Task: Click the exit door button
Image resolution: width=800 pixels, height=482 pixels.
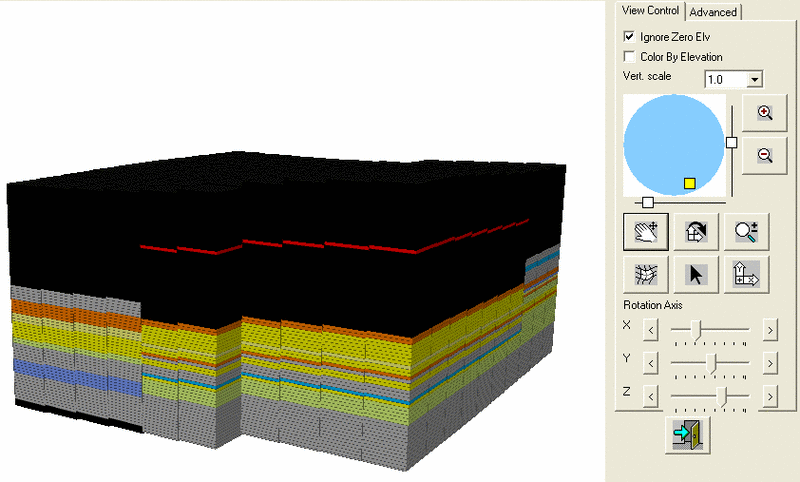Action: (x=688, y=435)
